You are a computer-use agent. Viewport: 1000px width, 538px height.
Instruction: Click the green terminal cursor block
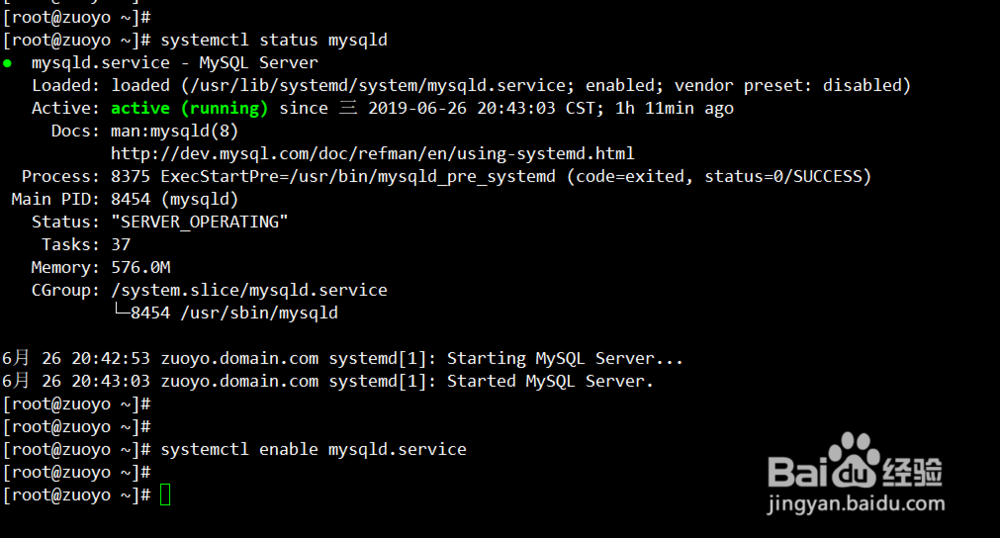pos(165,495)
